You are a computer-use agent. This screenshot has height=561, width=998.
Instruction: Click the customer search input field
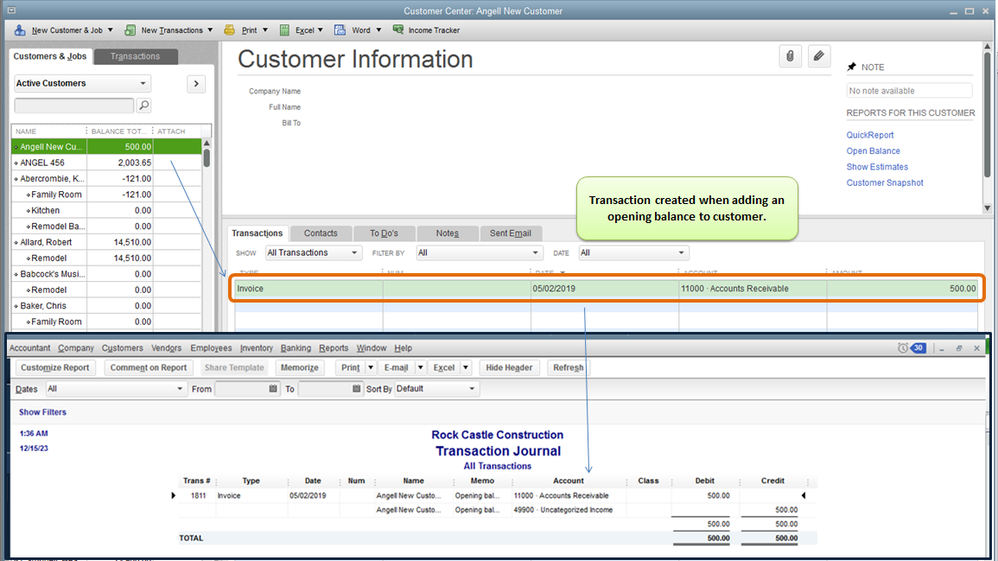[74, 105]
